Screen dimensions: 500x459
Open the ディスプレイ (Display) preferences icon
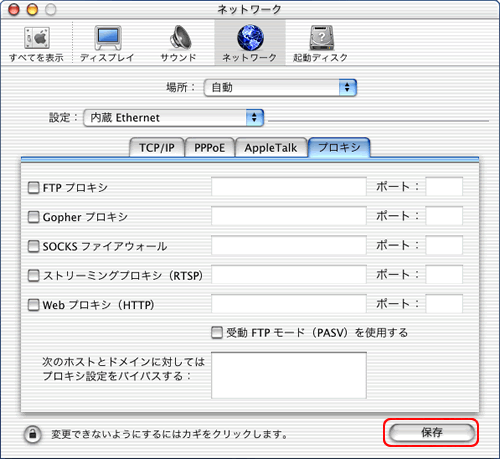click(x=108, y=38)
